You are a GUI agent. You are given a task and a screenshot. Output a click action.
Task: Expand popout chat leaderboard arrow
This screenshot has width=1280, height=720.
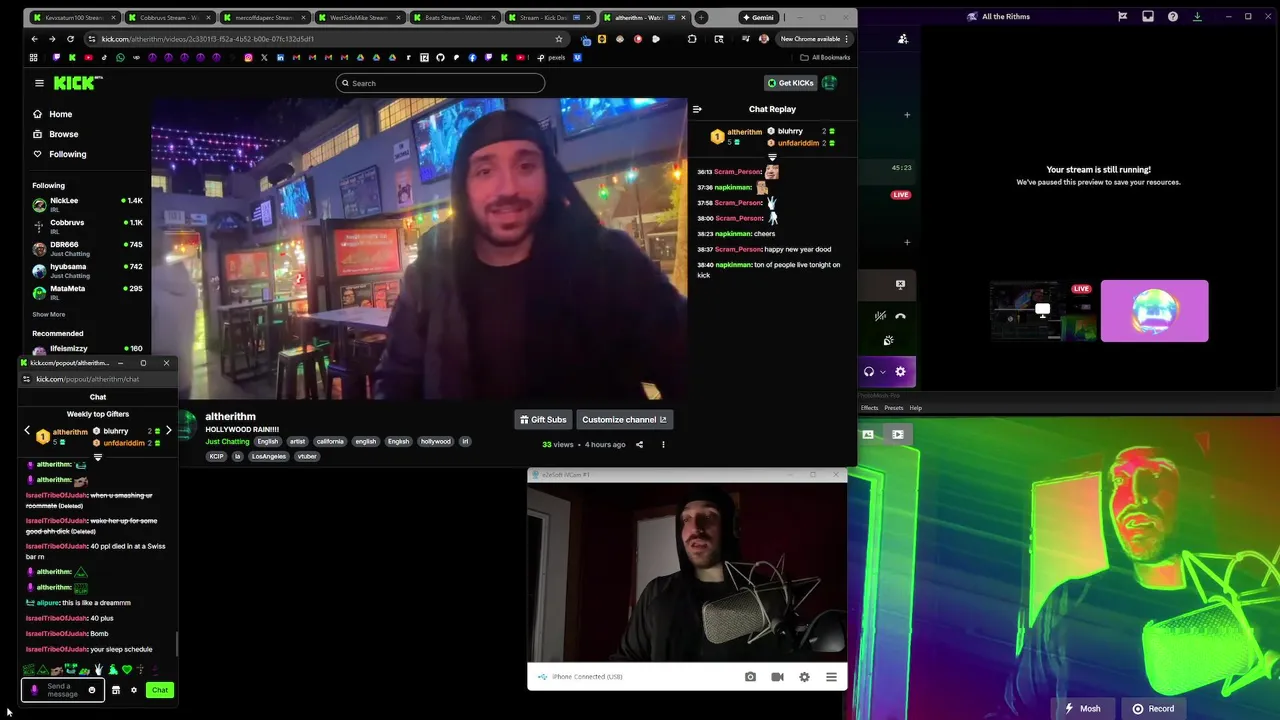pos(97,457)
